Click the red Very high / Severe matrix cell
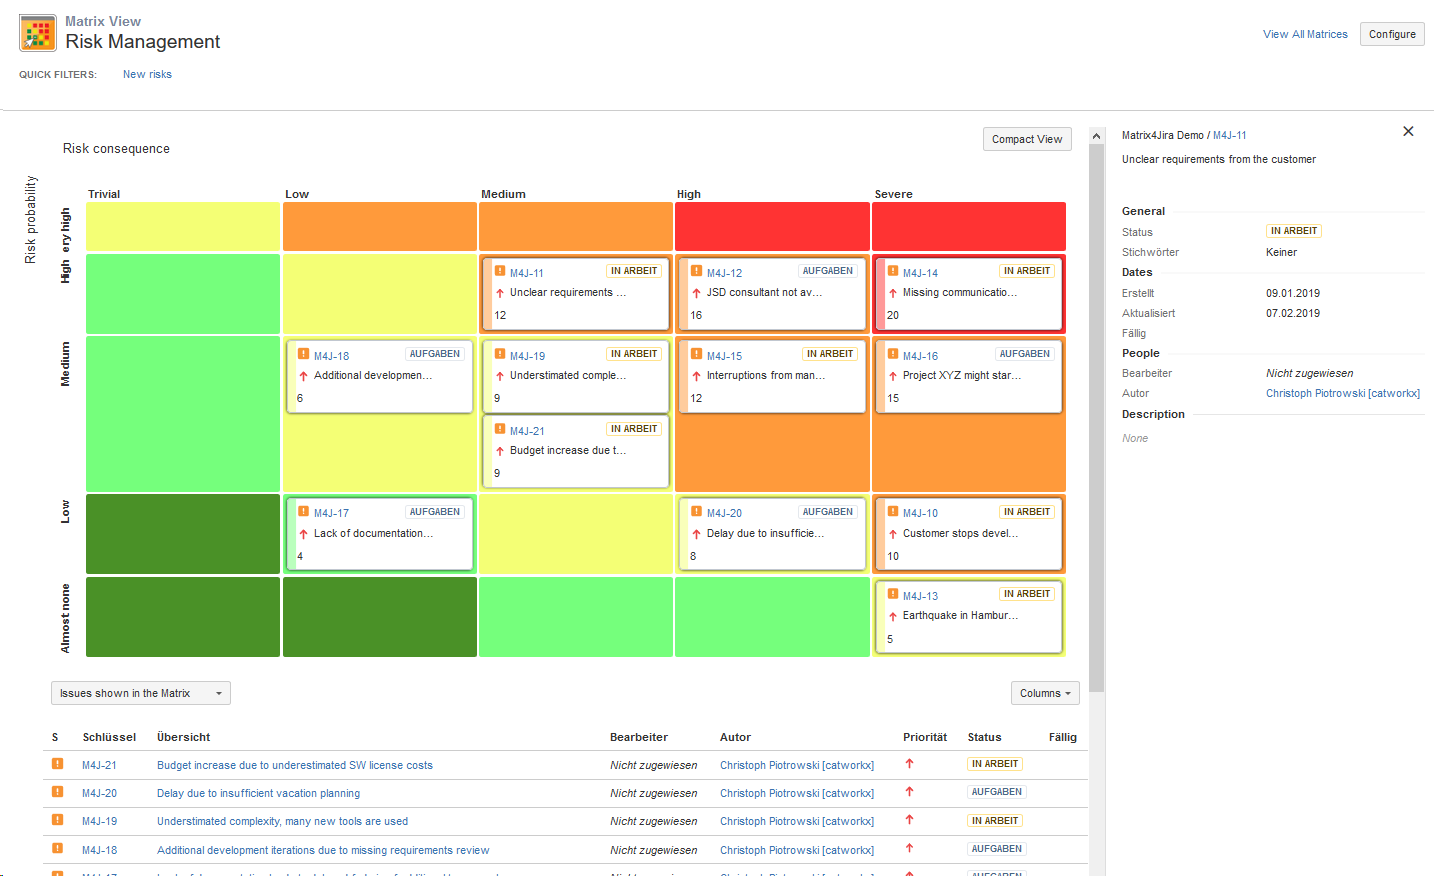The height and width of the screenshot is (876, 1434). tap(969, 226)
